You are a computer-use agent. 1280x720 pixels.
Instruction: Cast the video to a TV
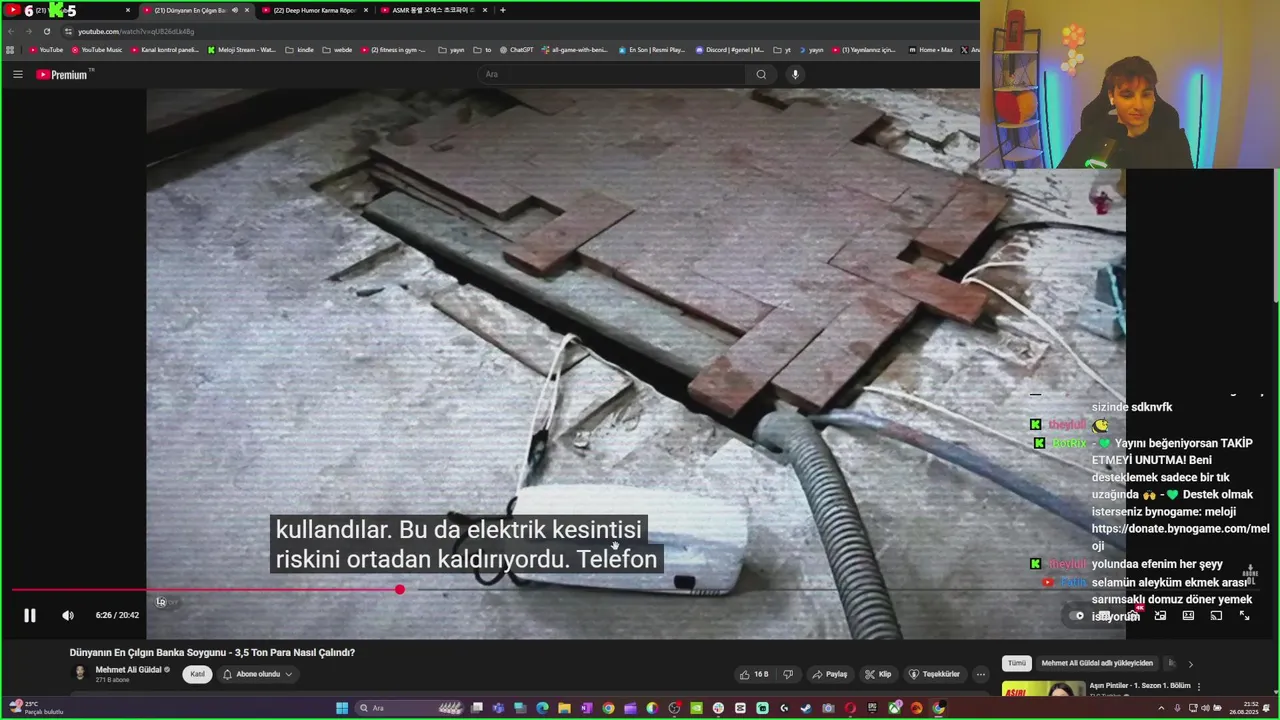pyautogui.click(x=1216, y=615)
